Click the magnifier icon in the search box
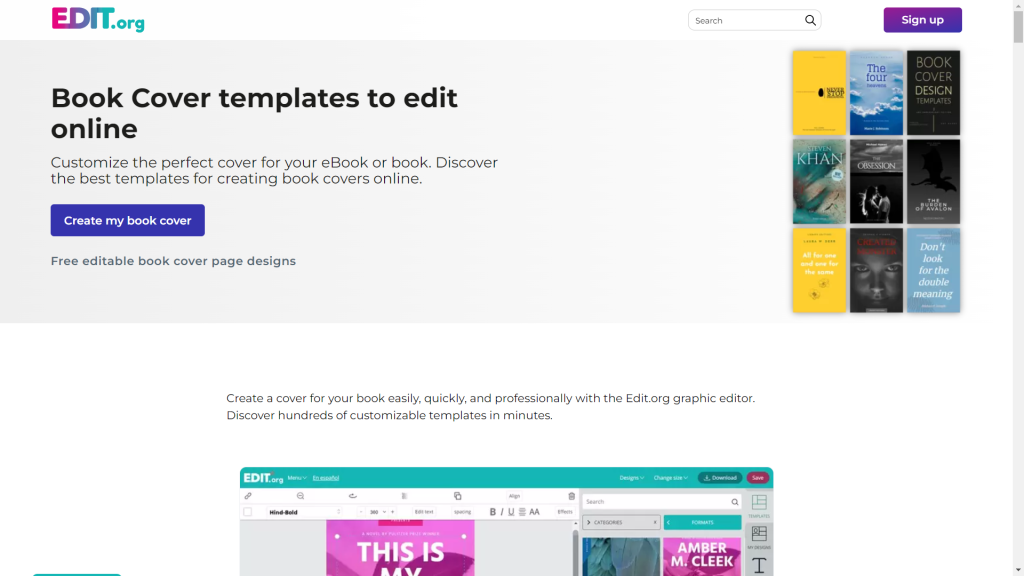Image resolution: width=1024 pixels, height=576 pixels. point(810,20)
